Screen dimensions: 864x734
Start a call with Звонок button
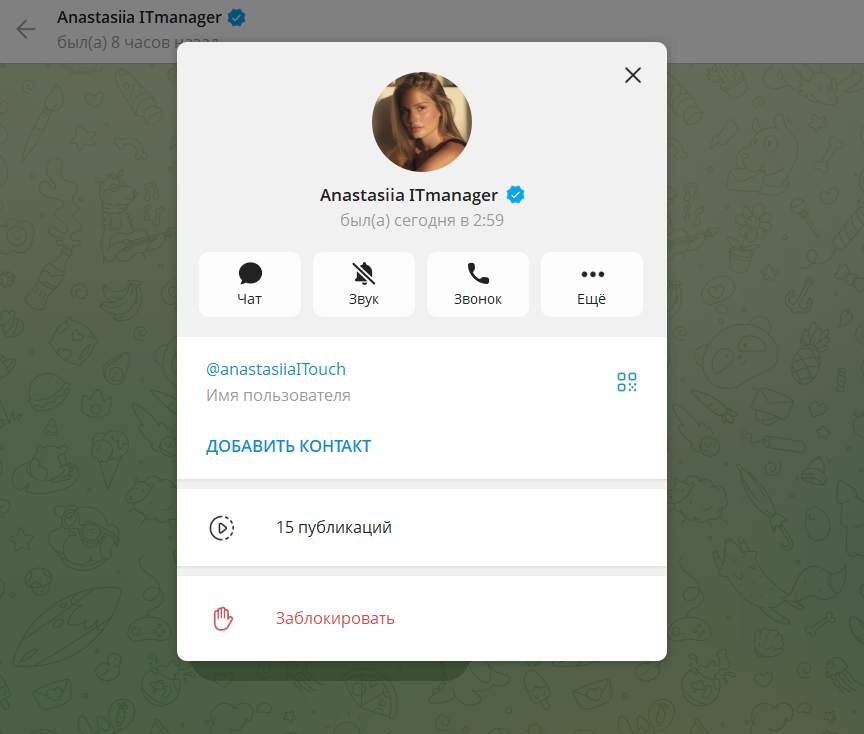coord(478,284)
